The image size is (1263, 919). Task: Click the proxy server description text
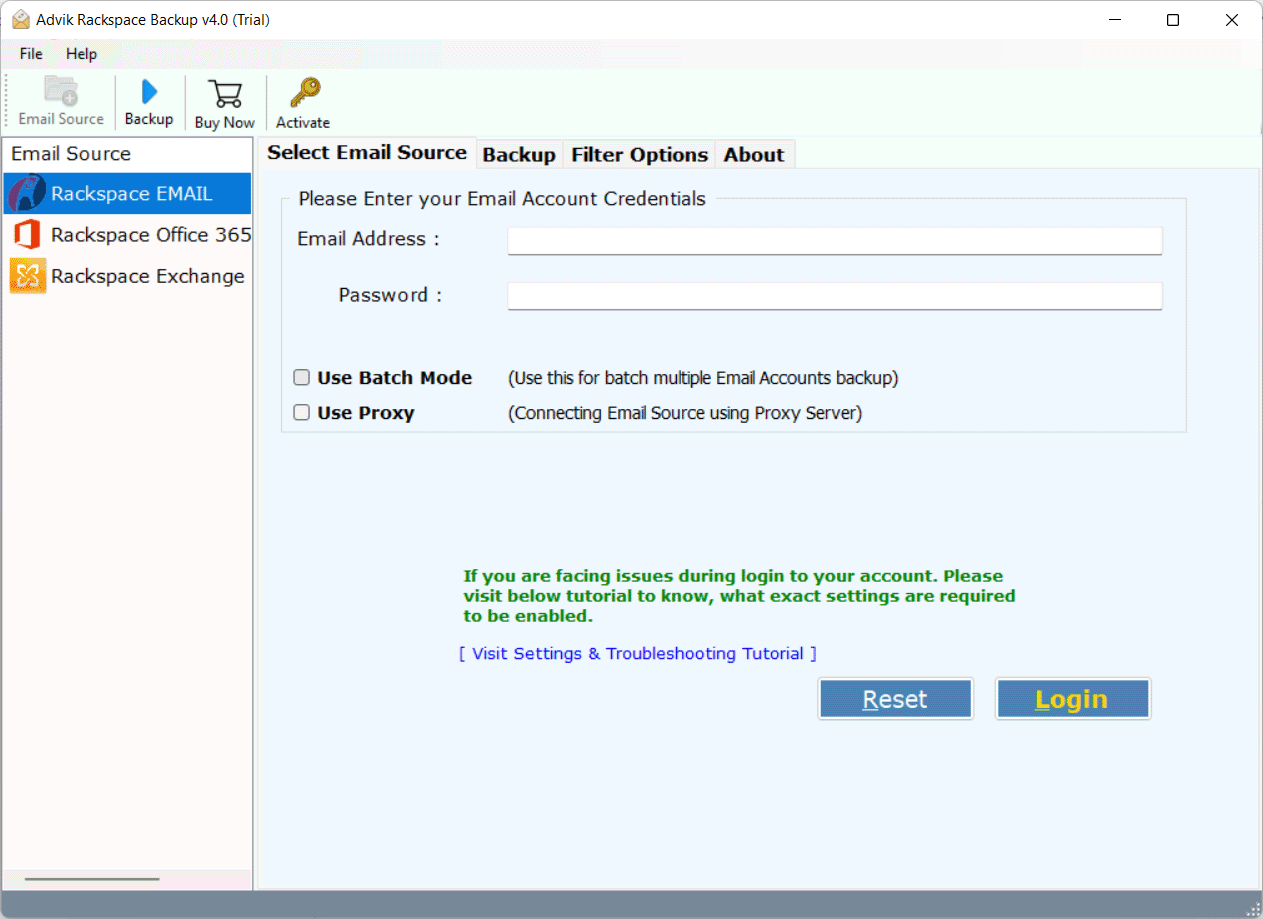click(685, 413)
